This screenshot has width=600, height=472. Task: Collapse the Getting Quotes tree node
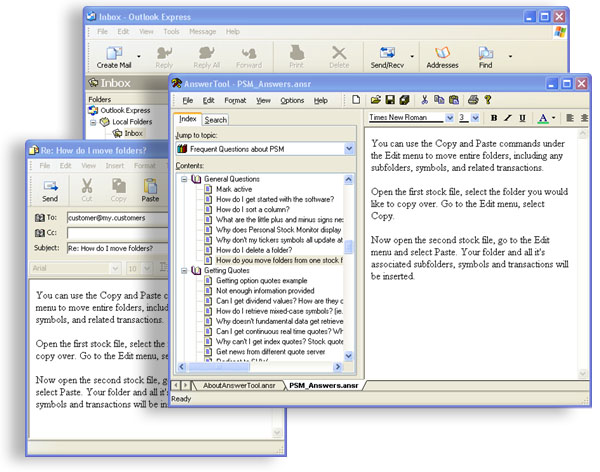(x=184, y=270)
